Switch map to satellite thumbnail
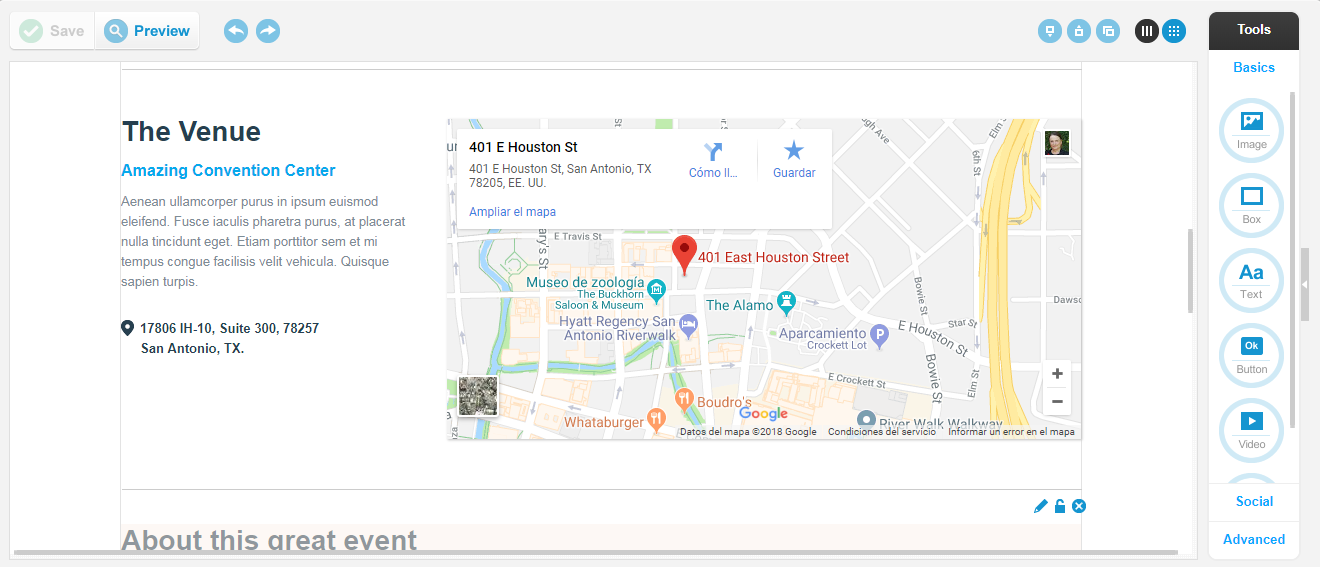The height and width of the screenshot is (567, 1320). point(478,395)
